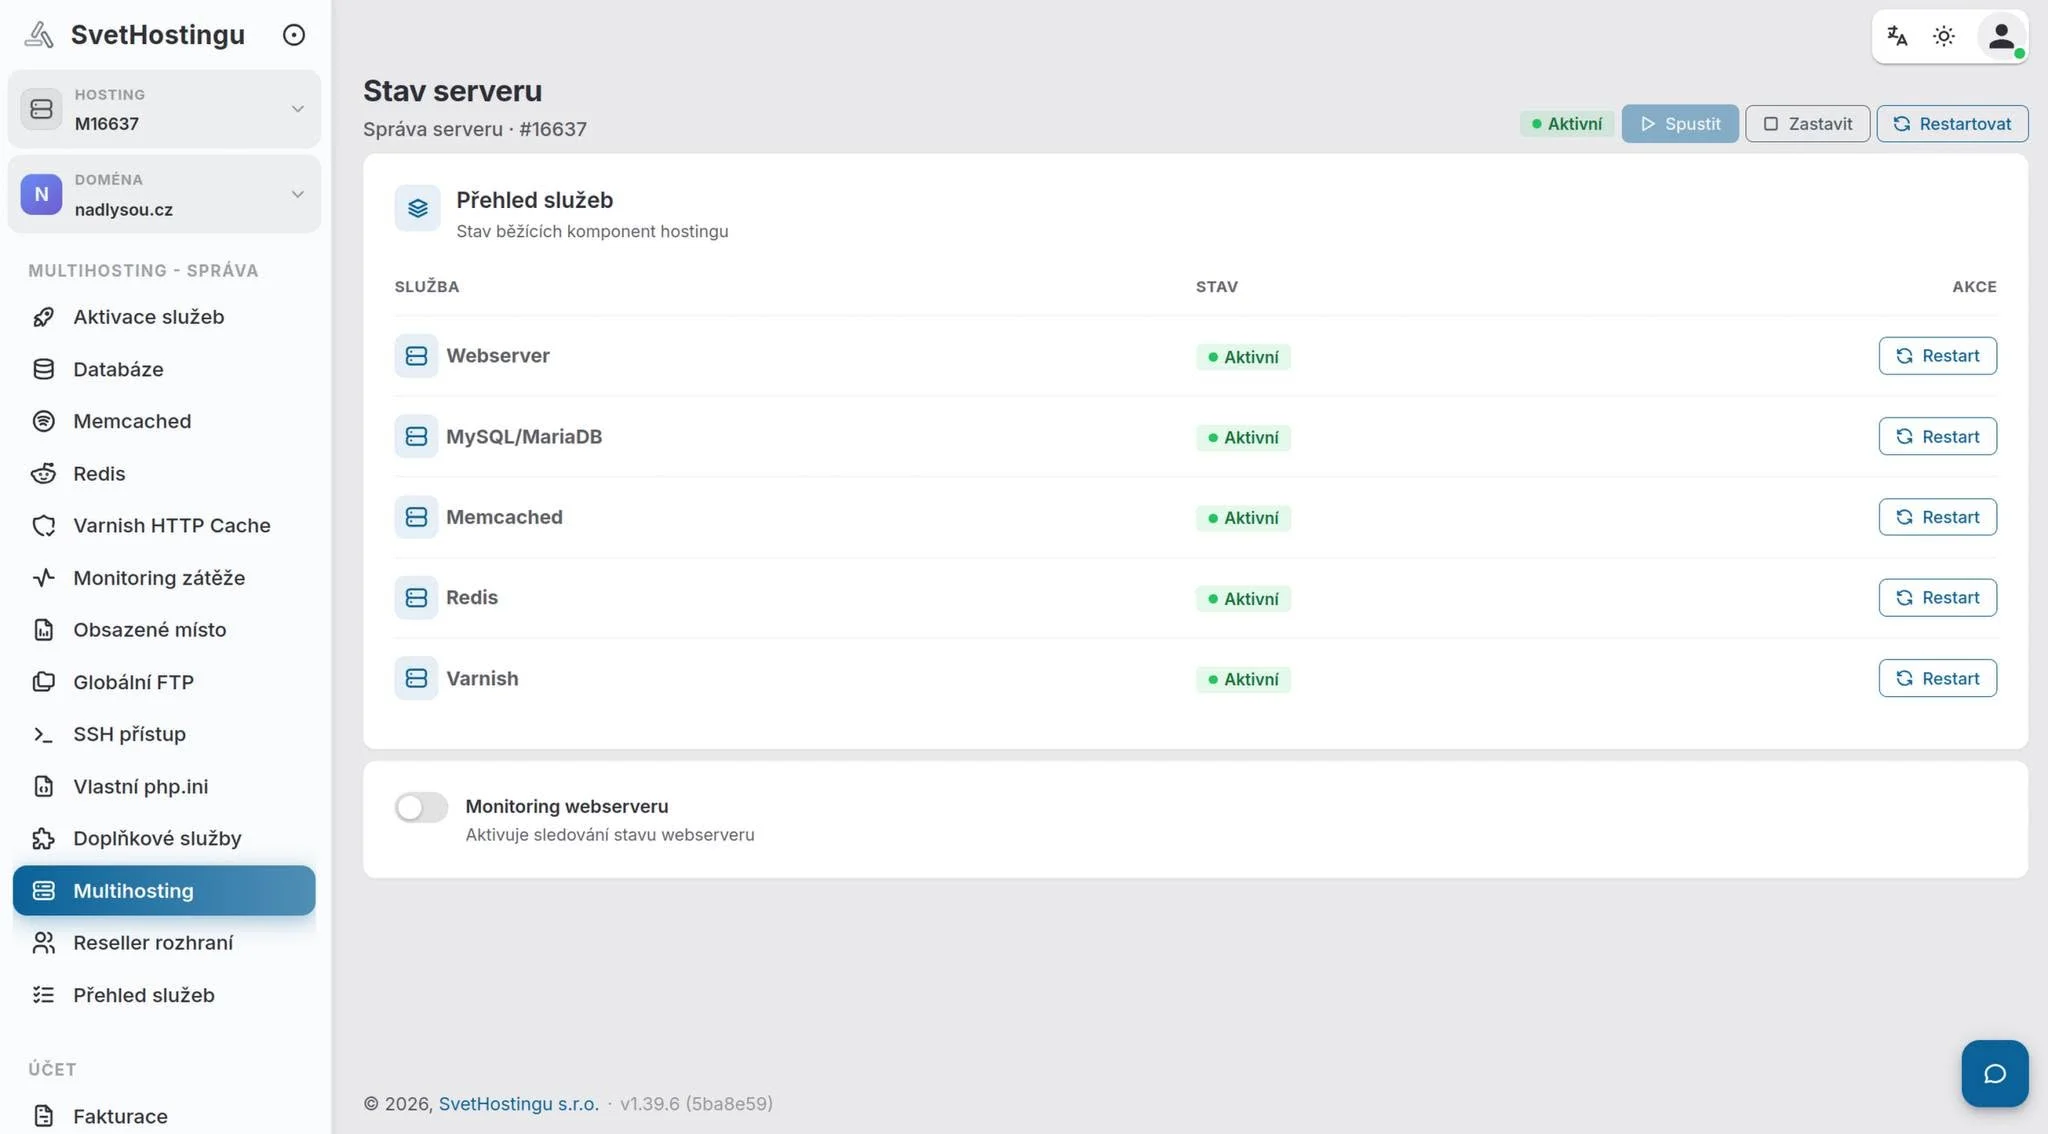The image size is (2048, 1134).
Task: Click the Monitoring zátěže pulse icon
Action: point(43,578)
